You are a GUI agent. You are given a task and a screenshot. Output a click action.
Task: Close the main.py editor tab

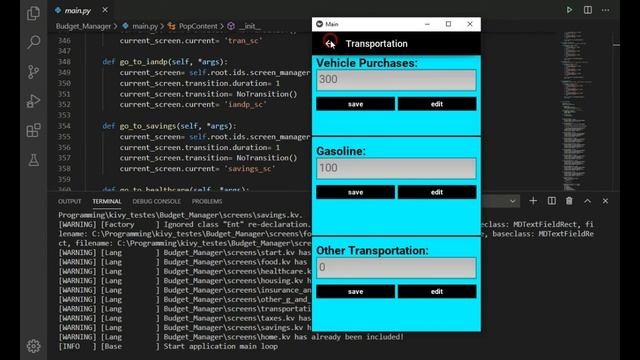(105, 10)
